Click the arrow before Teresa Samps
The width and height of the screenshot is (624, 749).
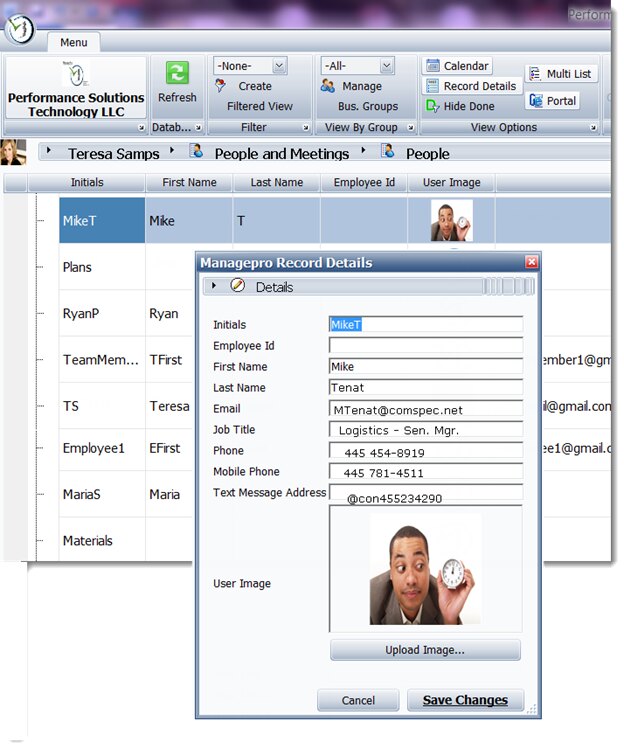point(49,151)
